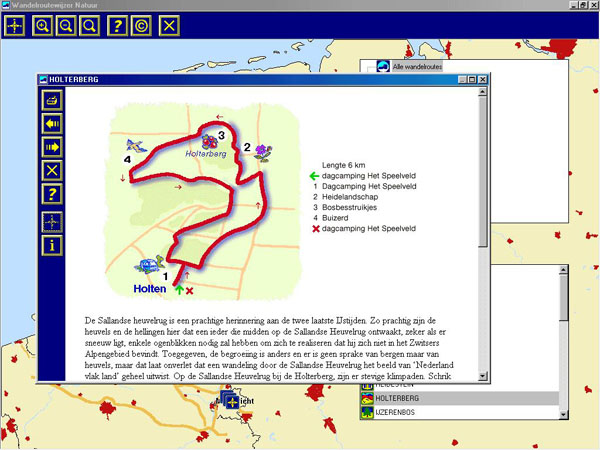Viewport: 600px width, 450px height.
Task: Click the pan crosshair tool in top toolbar
Action: [x=15, y=25]
